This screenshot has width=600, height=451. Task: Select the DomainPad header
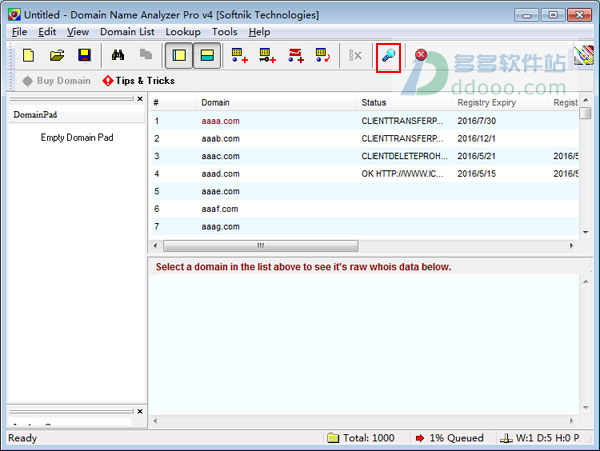(x=76, y=114)
